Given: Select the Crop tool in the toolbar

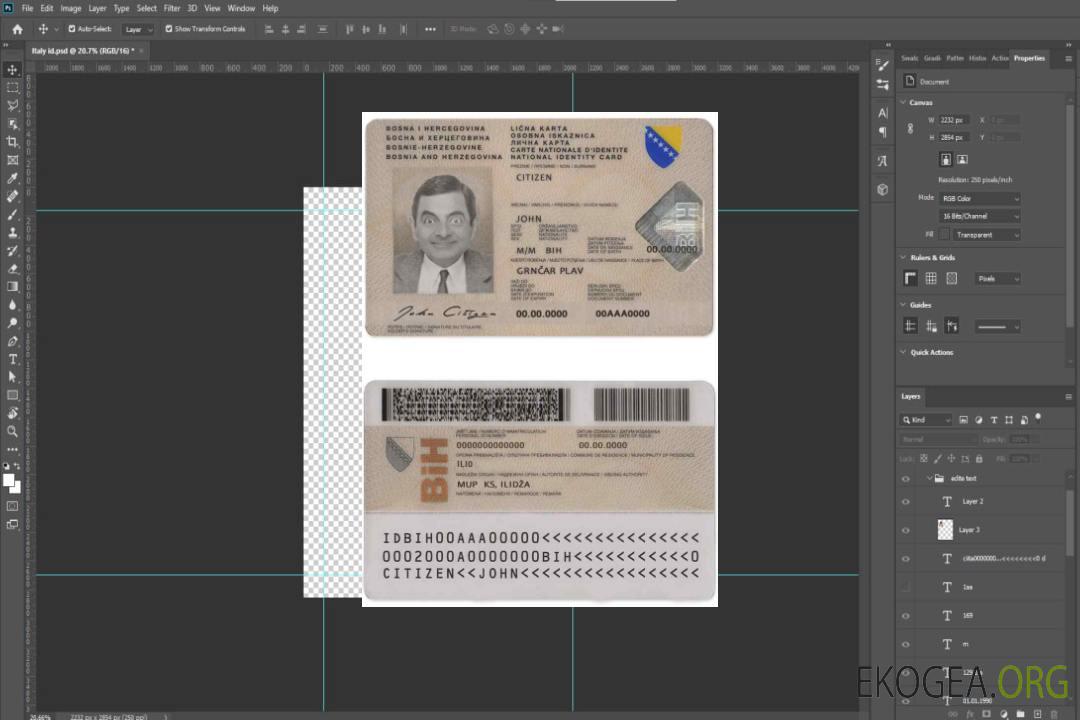Looking at the screenshot, I should point(12,142).
